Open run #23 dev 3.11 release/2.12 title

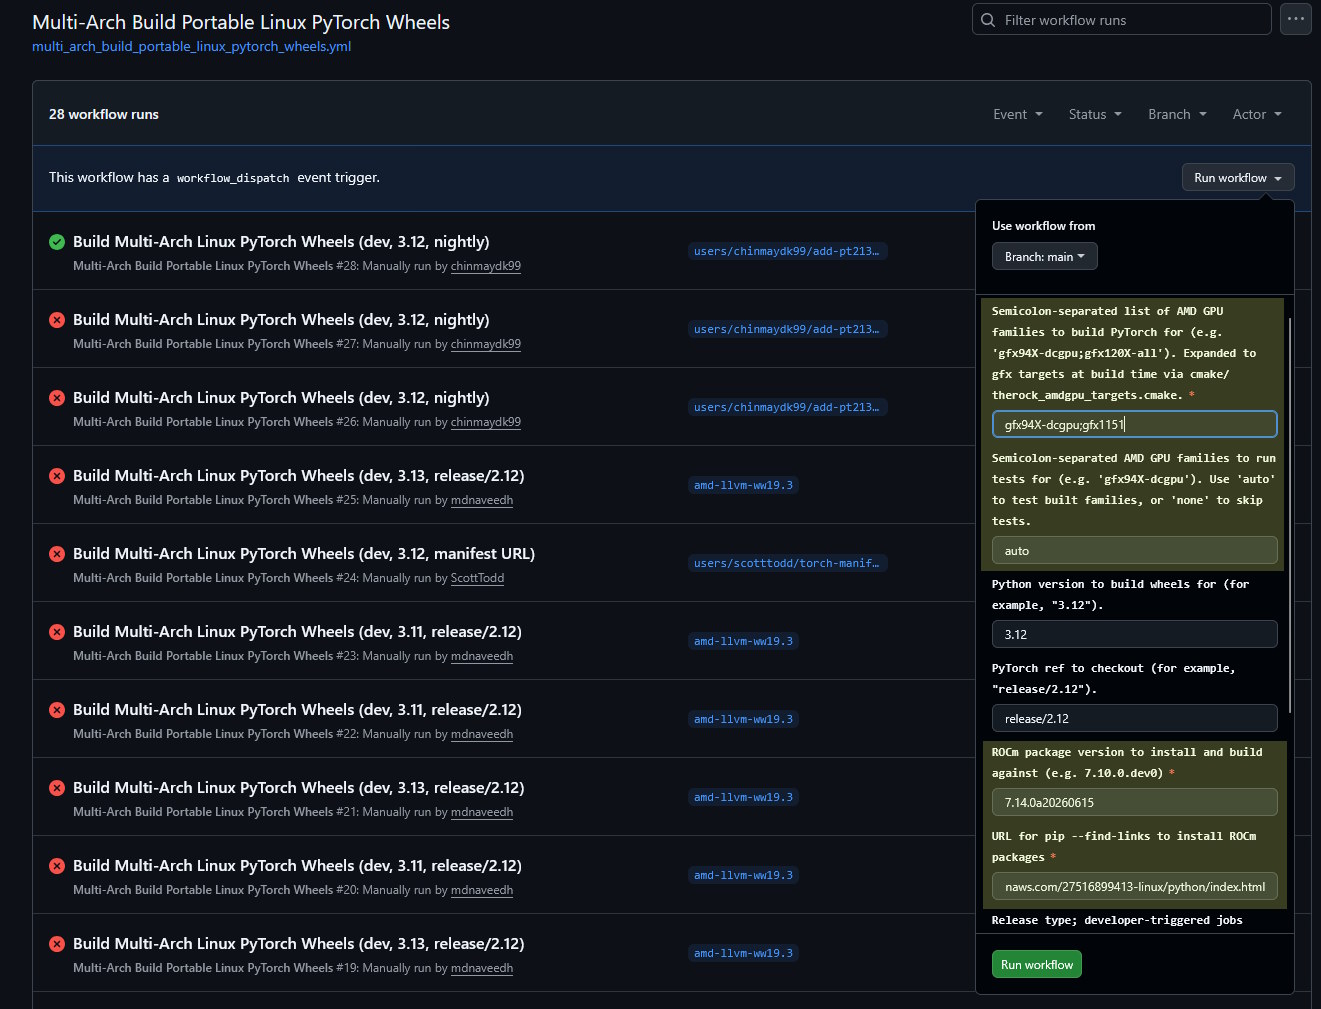(297, 632)
